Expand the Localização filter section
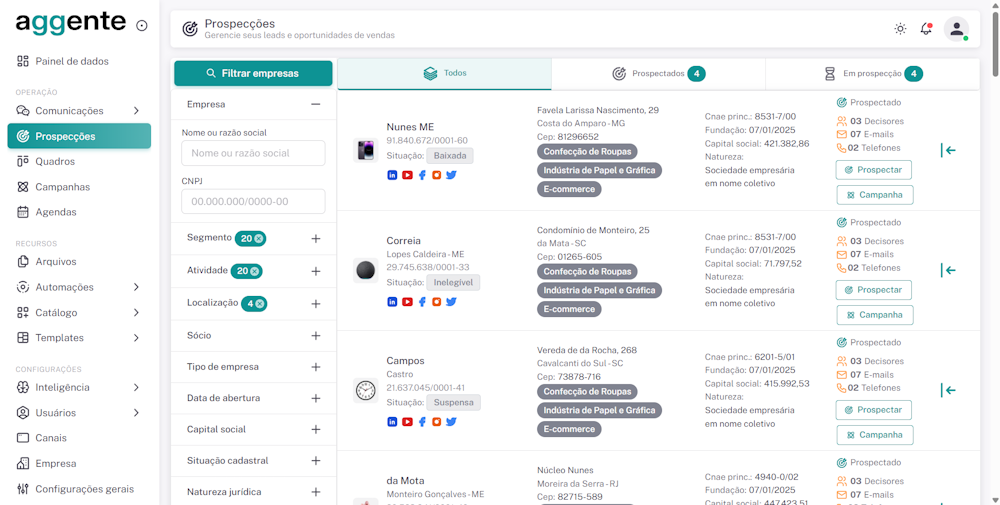The height and width of the screenshot is (505, 1000). [x=316, y=304]
